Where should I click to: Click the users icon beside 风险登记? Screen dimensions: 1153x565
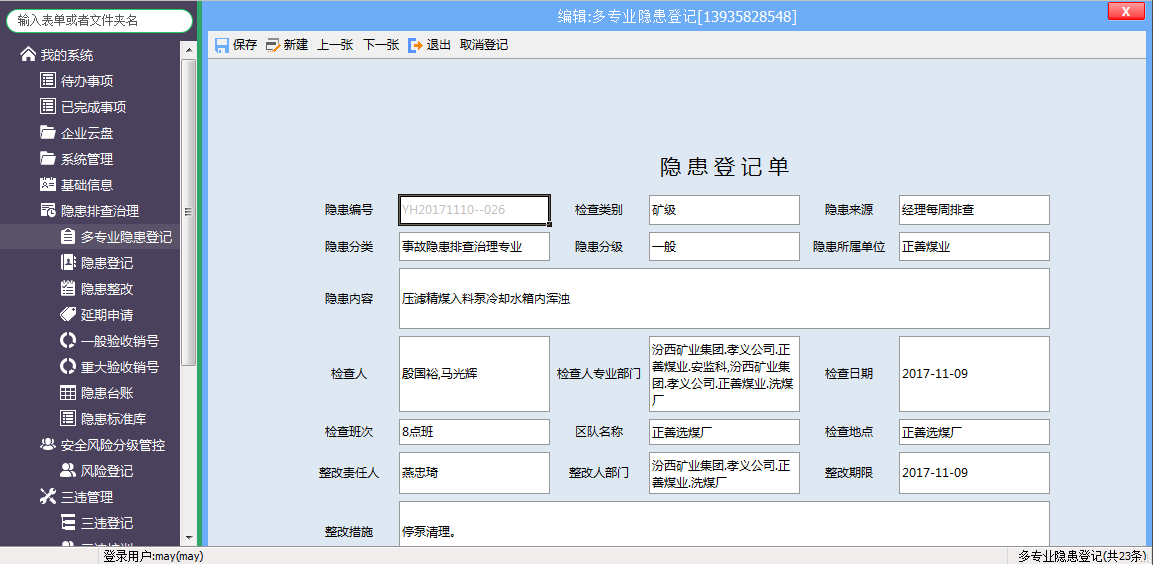pos(68,470)
